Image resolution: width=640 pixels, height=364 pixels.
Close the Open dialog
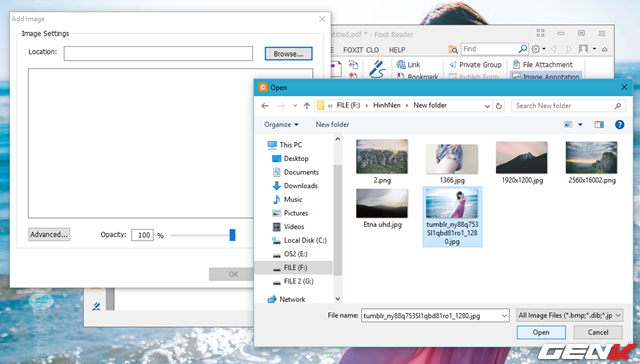(x=624, y=87)
